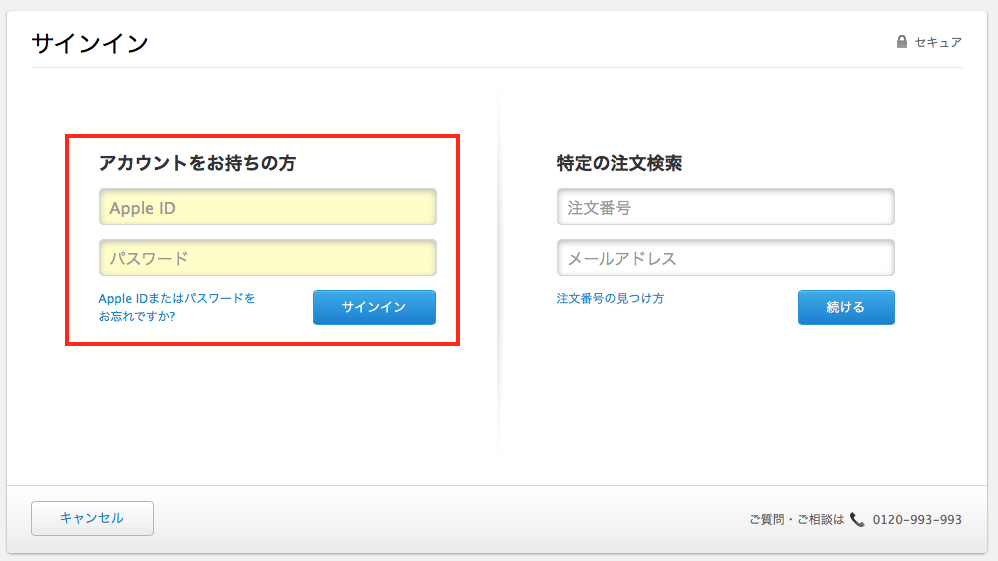Click the キャンセル cancel button

[92, 518]
